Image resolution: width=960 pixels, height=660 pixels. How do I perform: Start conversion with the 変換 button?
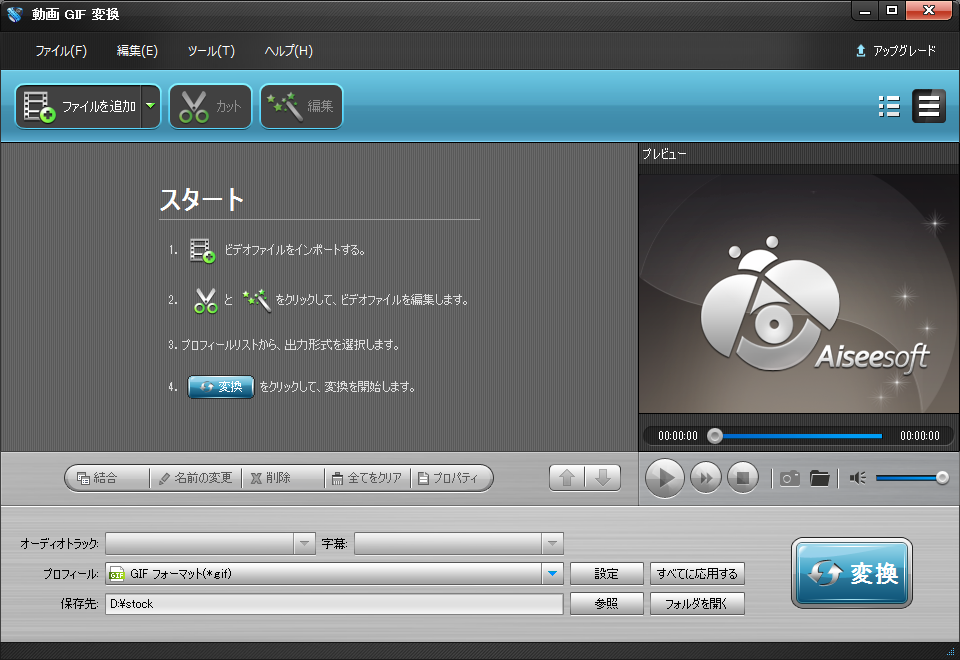(851, 574)
